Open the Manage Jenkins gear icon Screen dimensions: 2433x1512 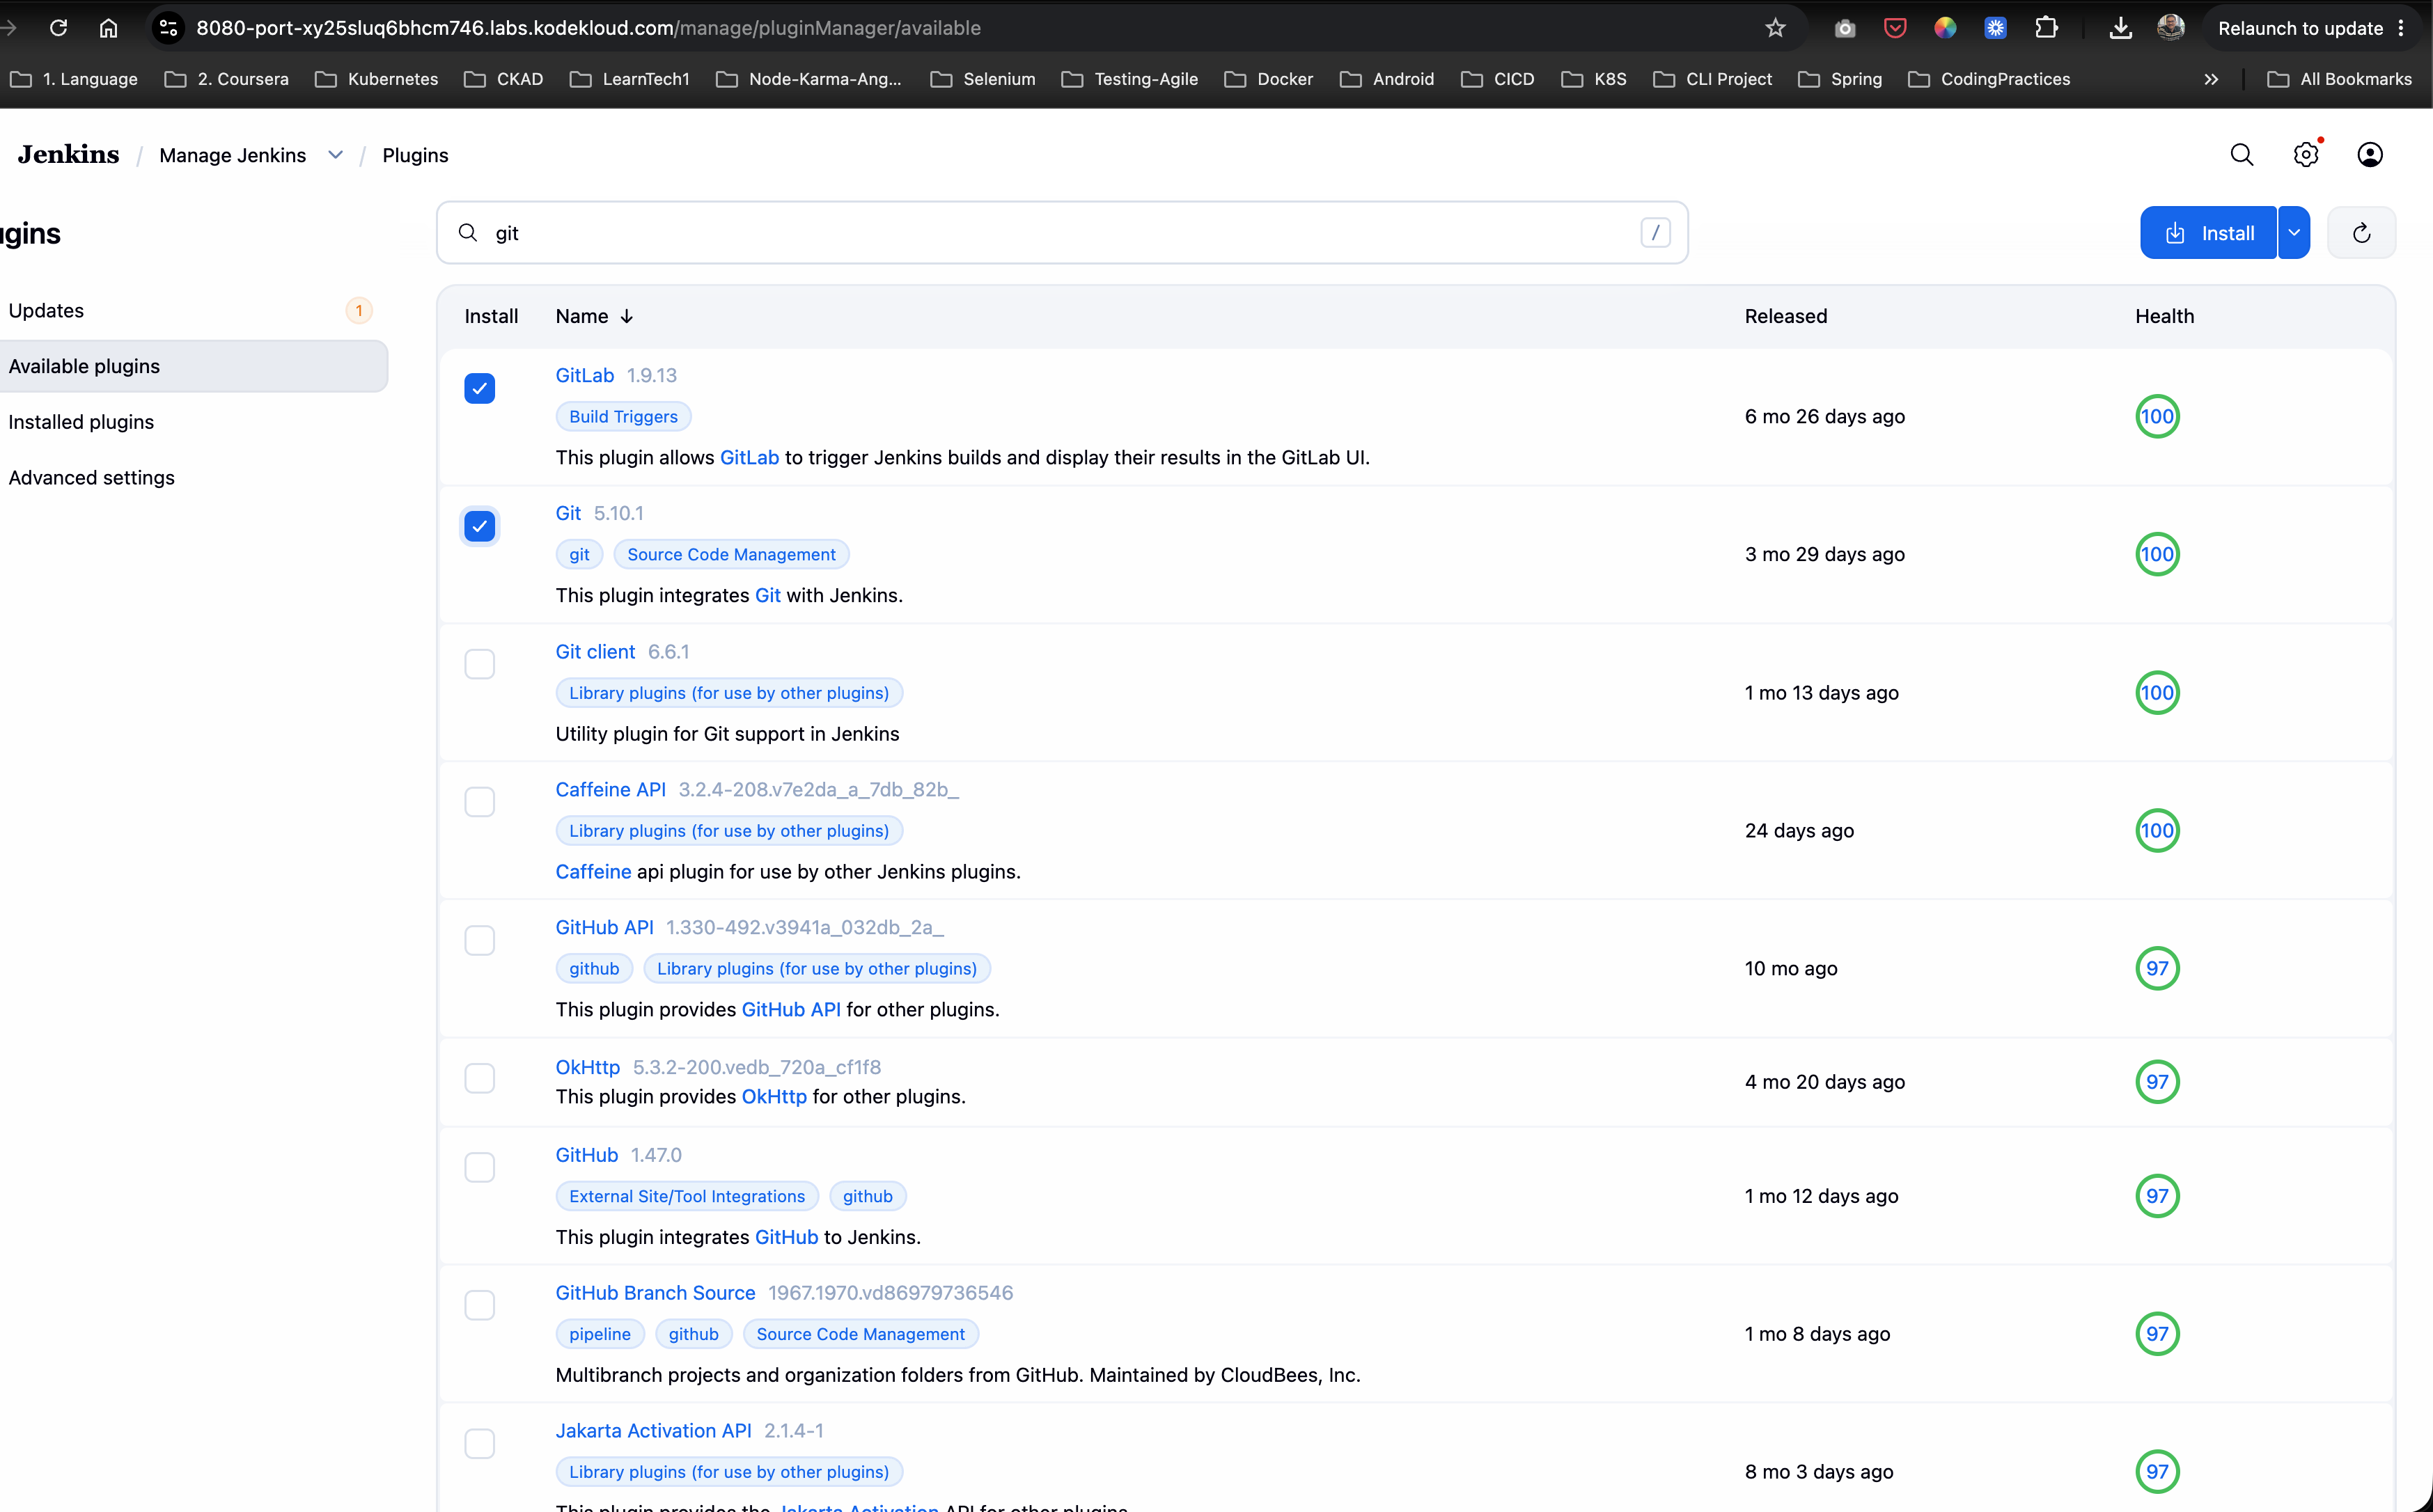2306,155
